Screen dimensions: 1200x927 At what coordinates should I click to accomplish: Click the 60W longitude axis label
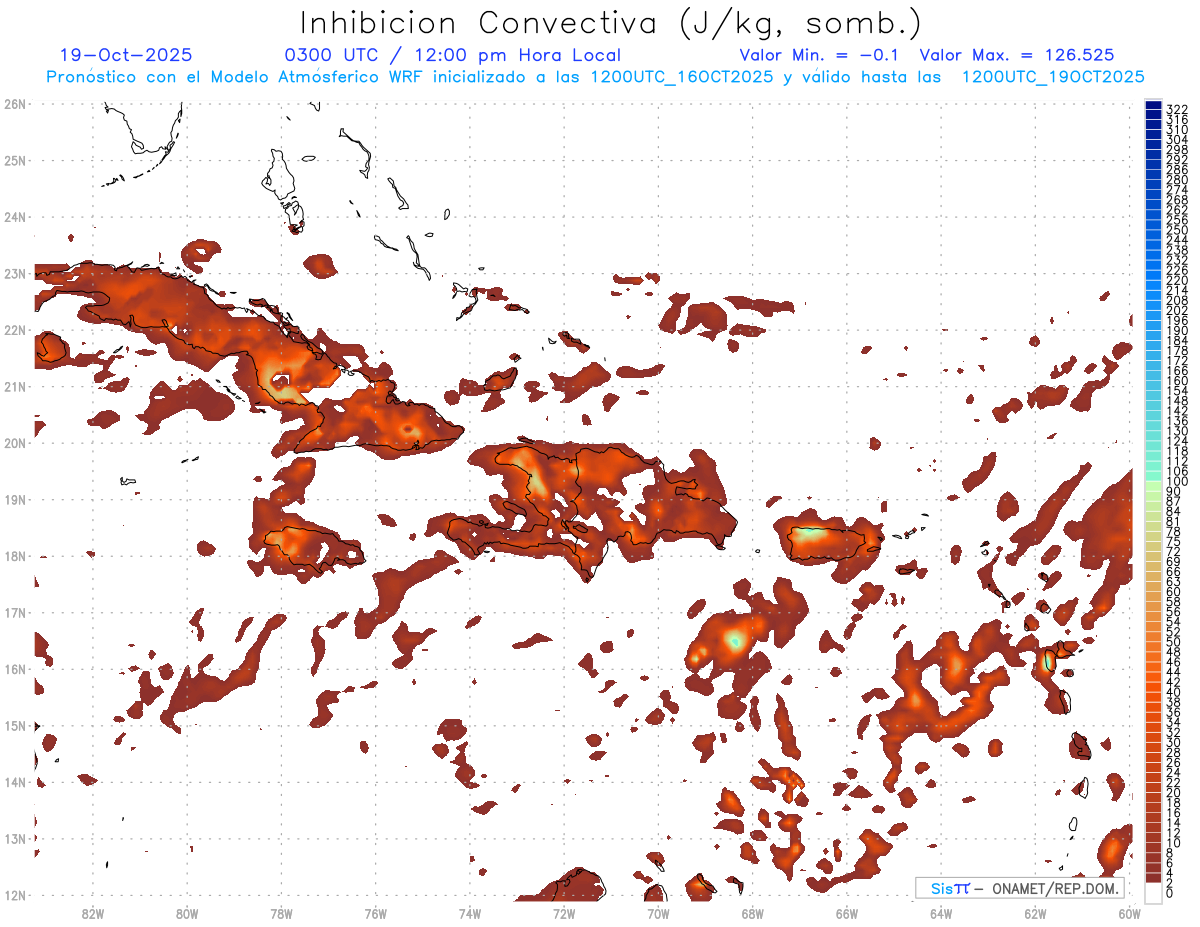click(1130, 912)
